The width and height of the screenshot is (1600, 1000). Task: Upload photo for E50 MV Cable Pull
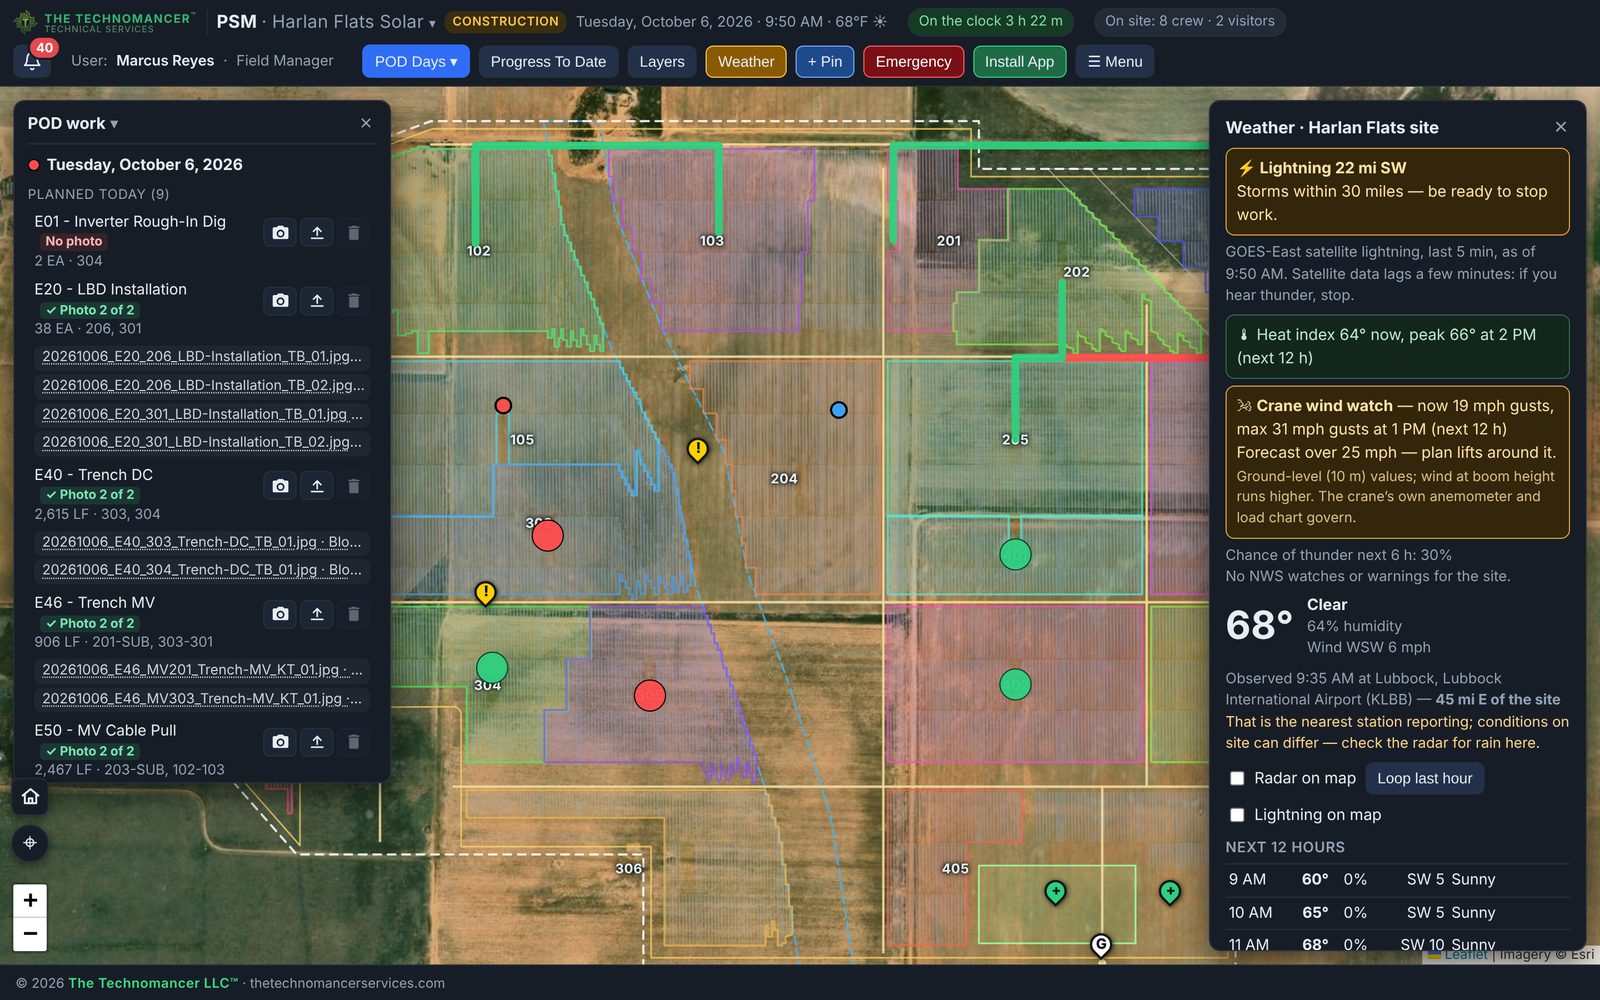click(317, 742)
